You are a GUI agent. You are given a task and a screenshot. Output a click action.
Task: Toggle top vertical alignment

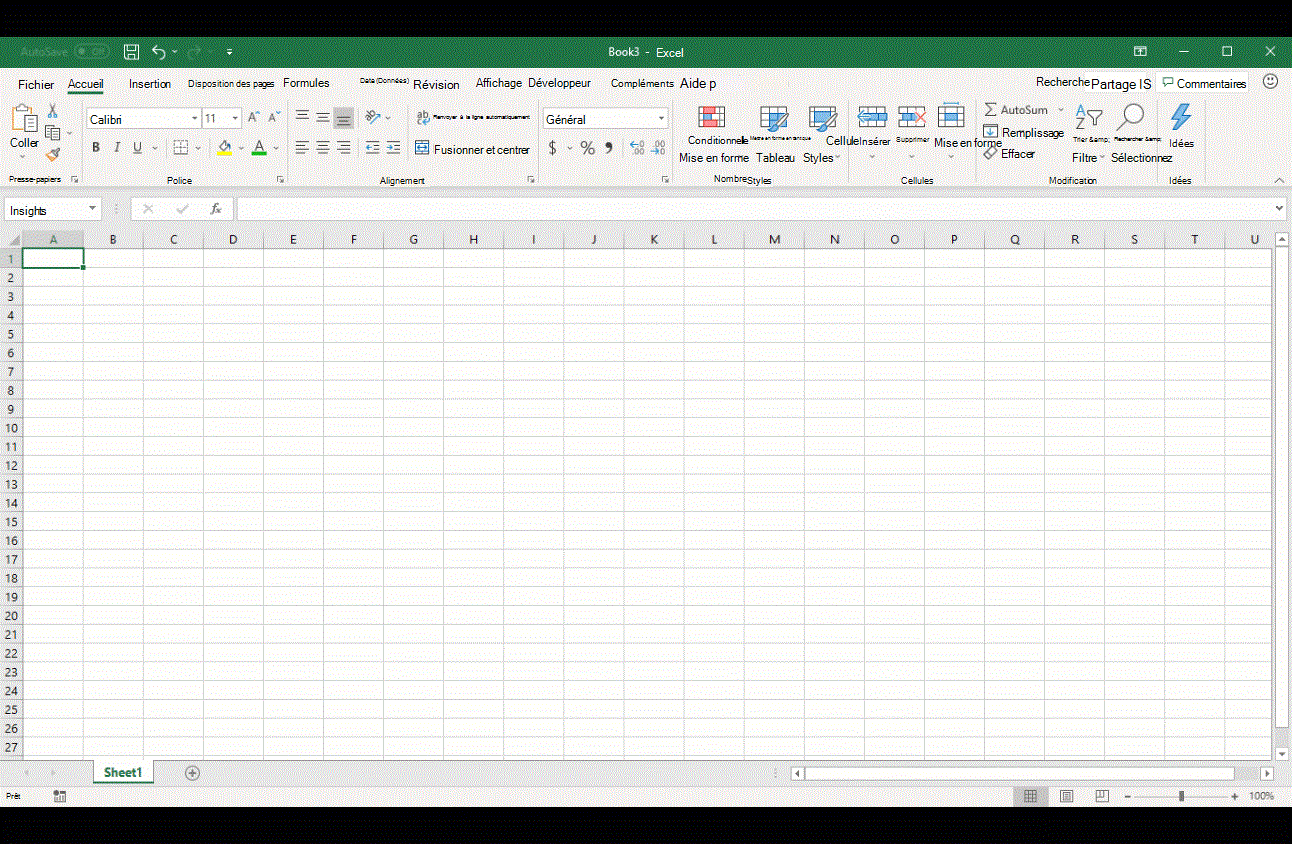pos(302,117)
